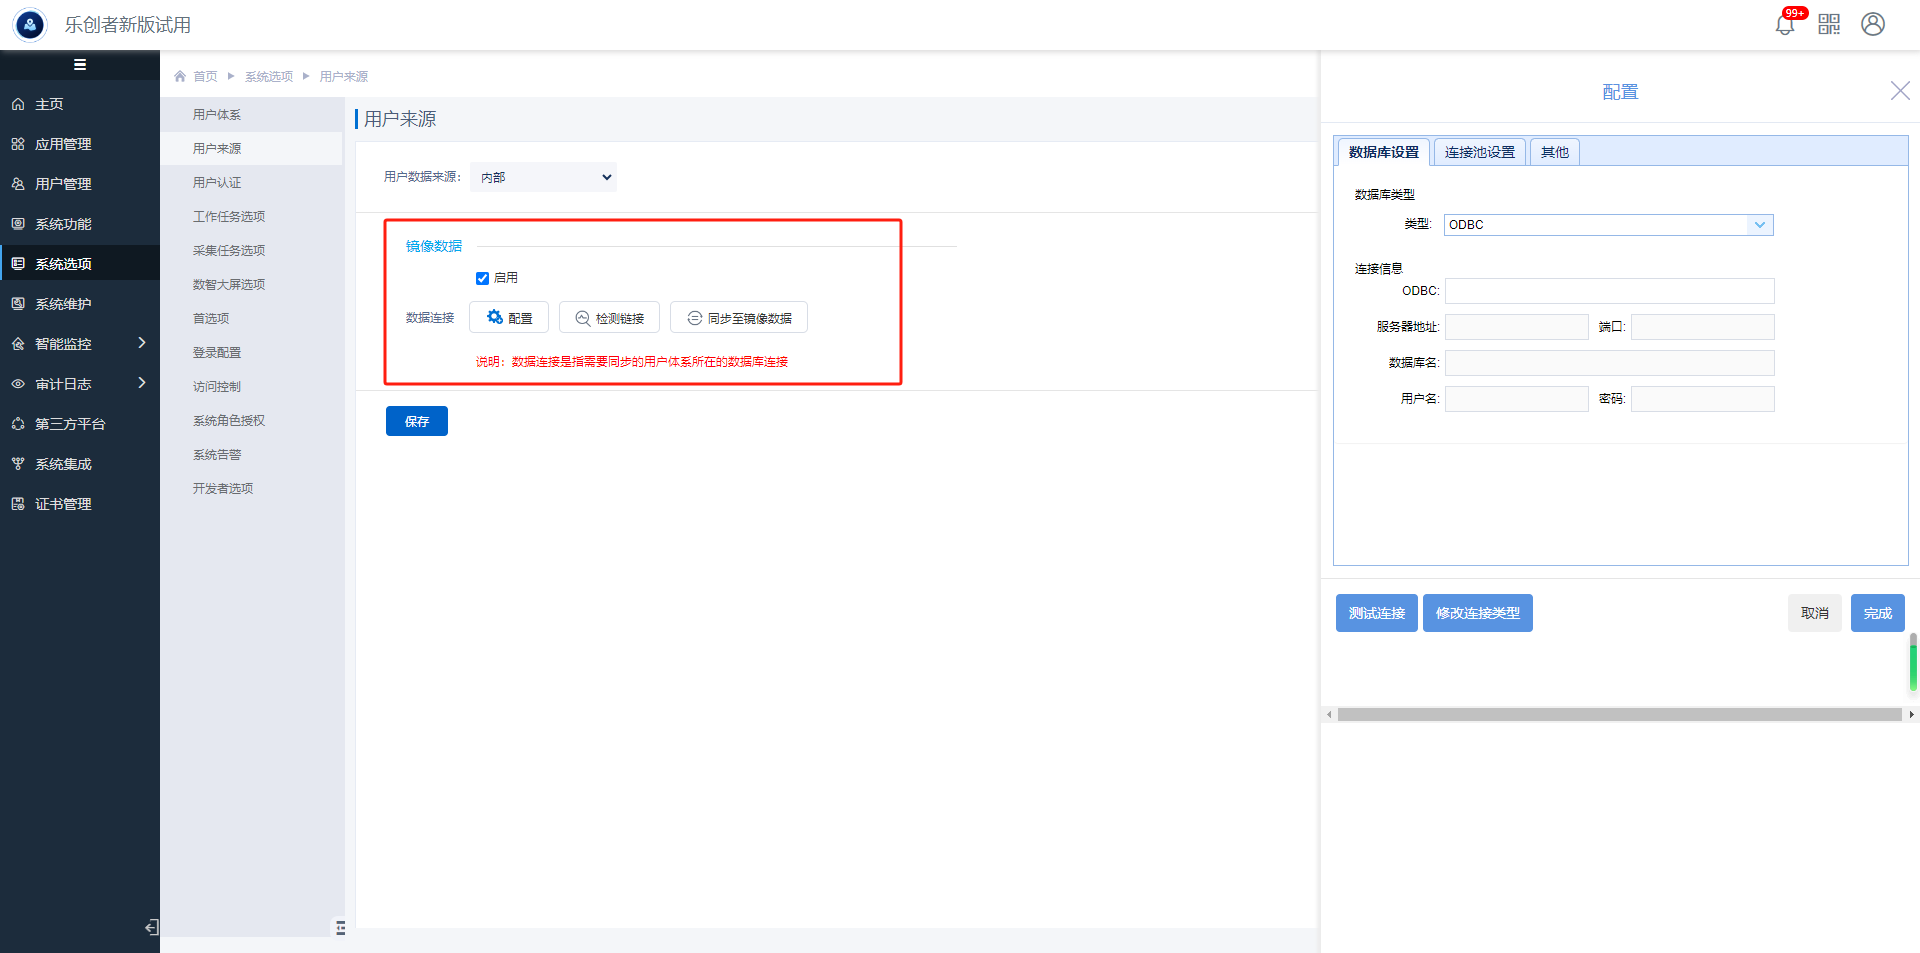1920x953 pixels.
Task: Open the user account avatar icon
Action: click(1873, 24)
